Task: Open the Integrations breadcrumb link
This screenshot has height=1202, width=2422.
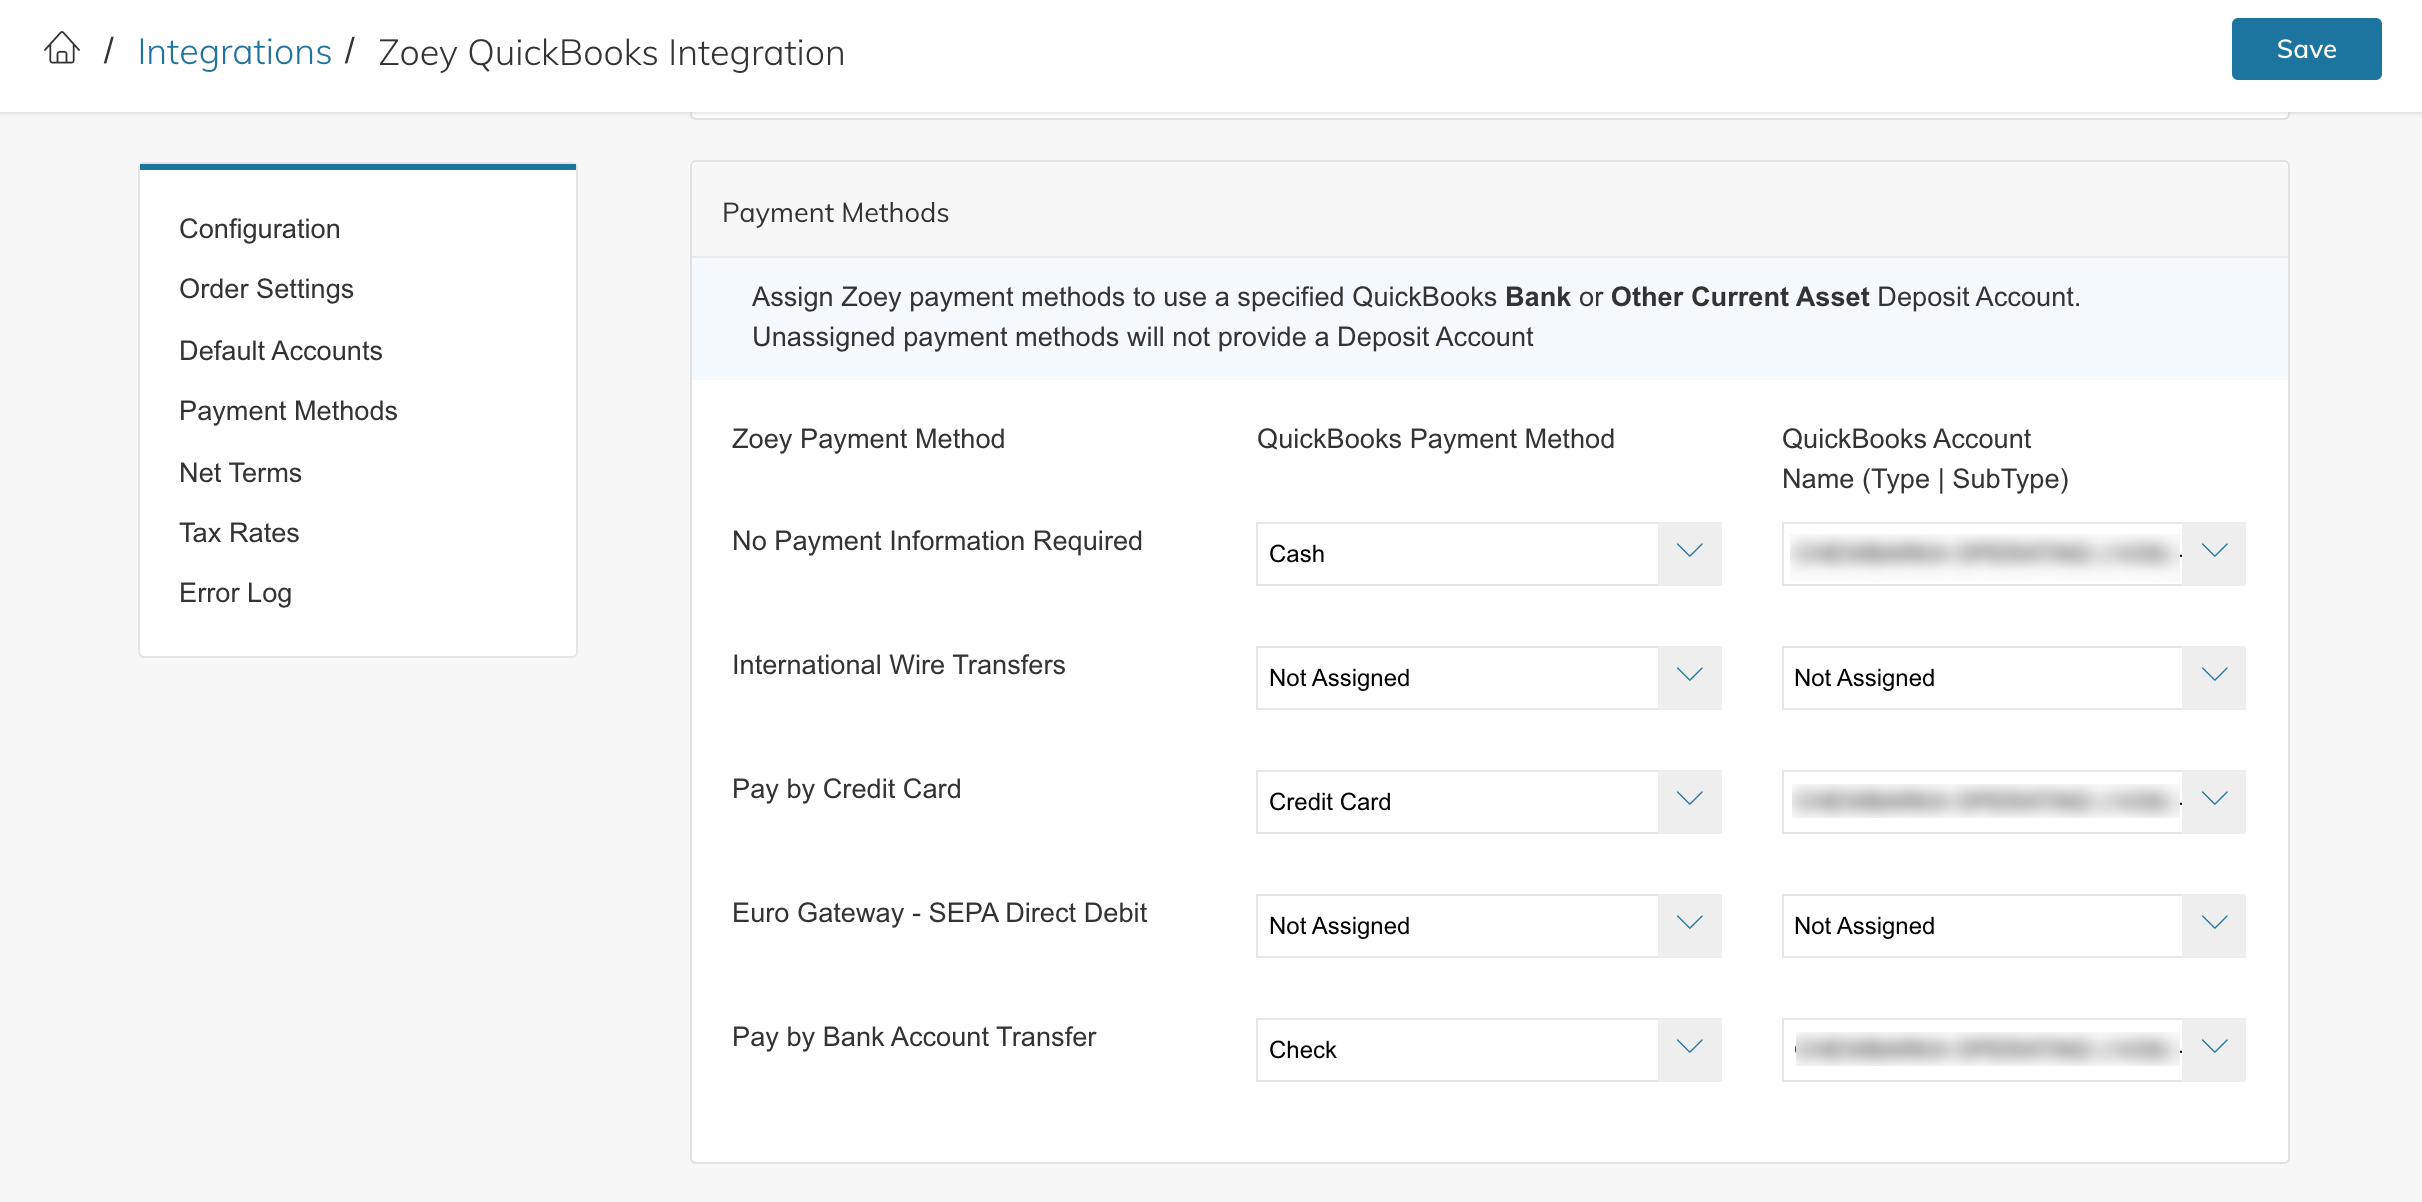Action: [x=234, y=52]
